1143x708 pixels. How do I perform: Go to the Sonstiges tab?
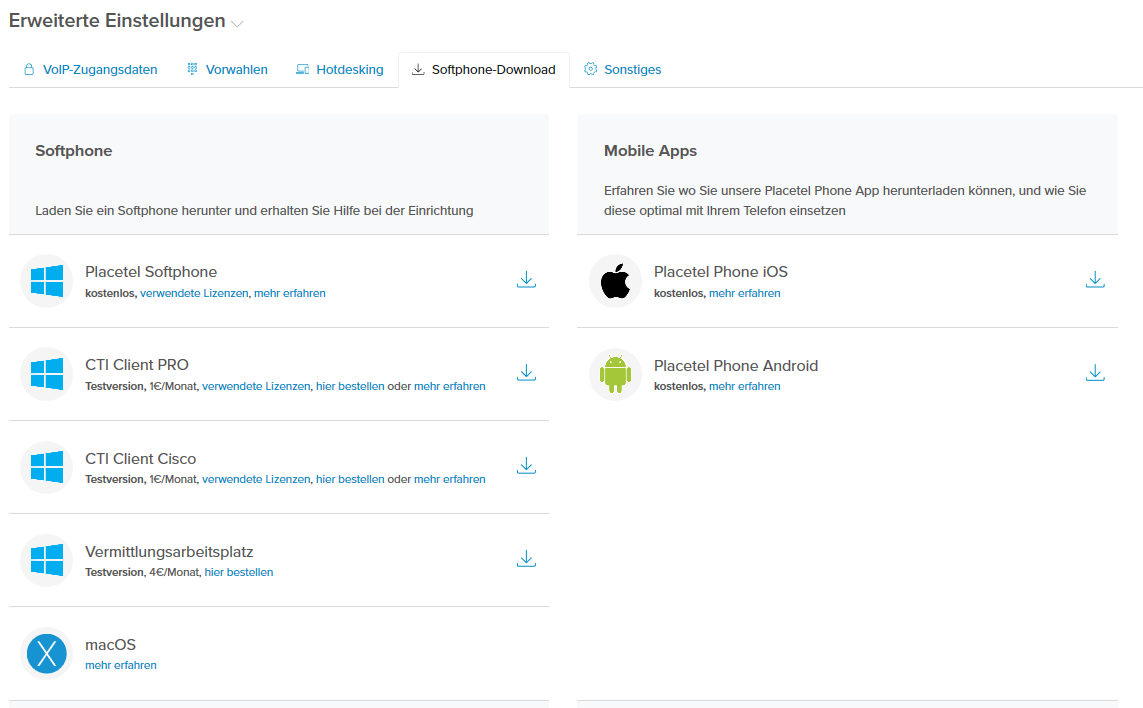(x=623, y=69)
